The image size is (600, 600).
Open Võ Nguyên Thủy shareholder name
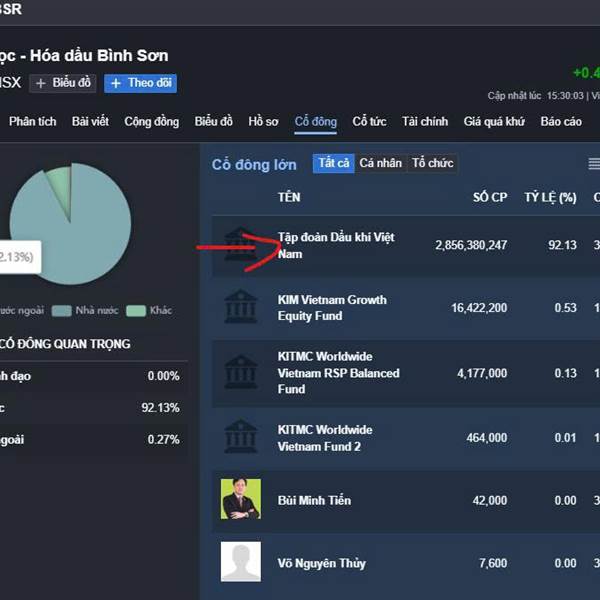pos(322,563)
